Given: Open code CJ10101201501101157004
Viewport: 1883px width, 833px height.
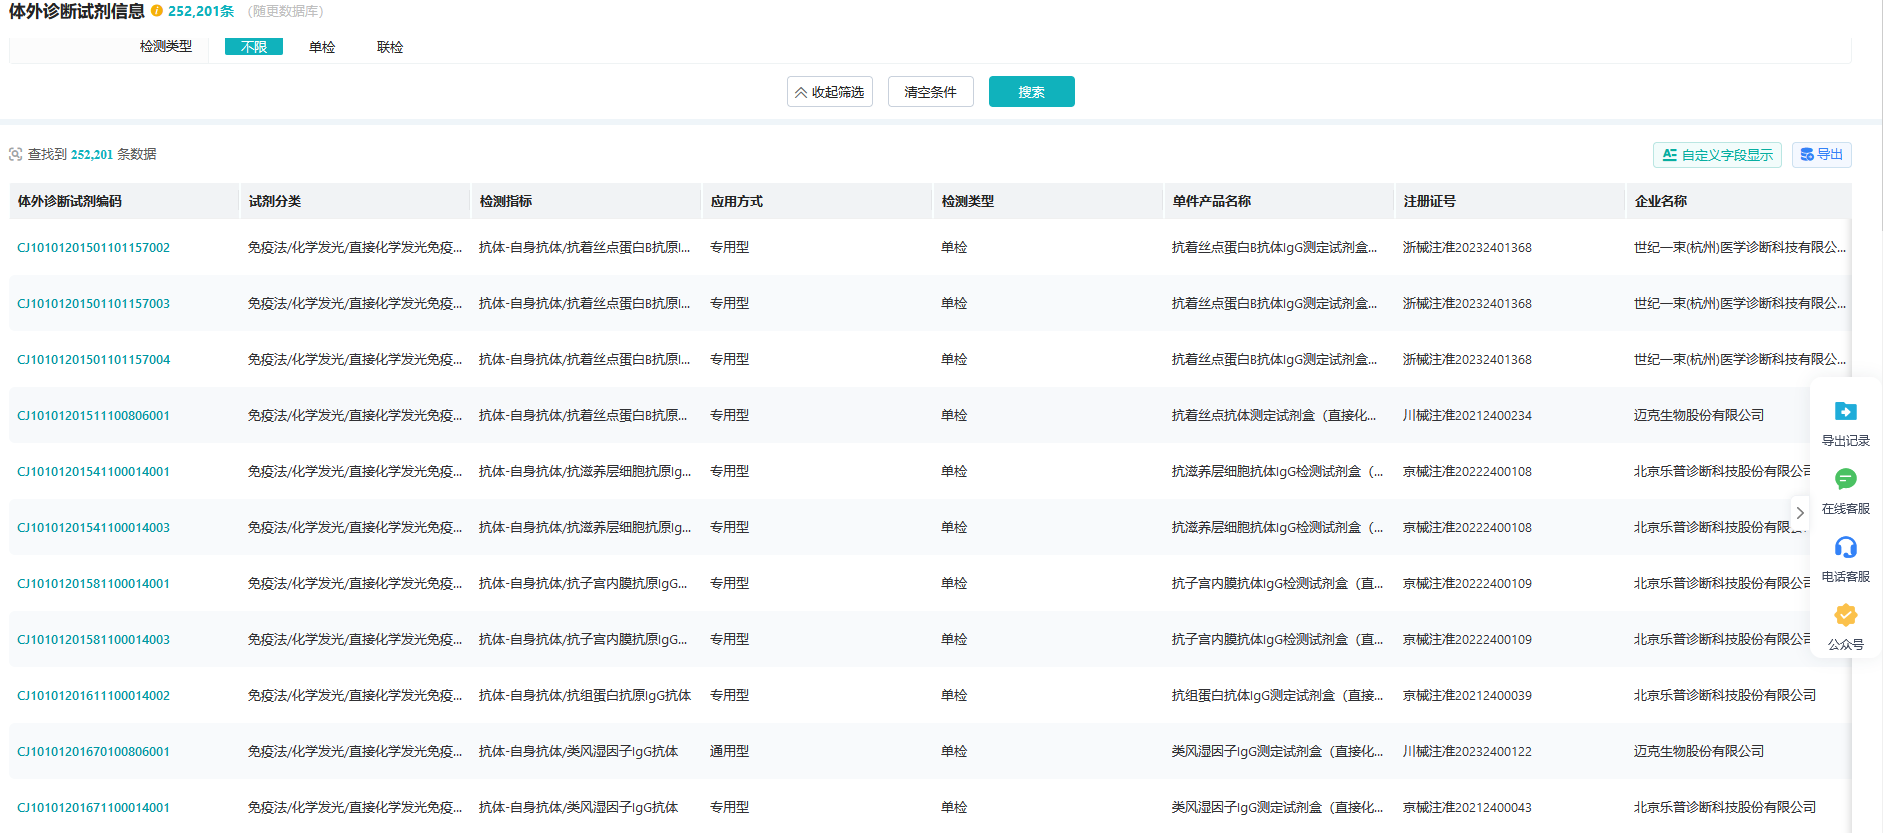Looking at the screenshot, I should (x=94, y=359).
